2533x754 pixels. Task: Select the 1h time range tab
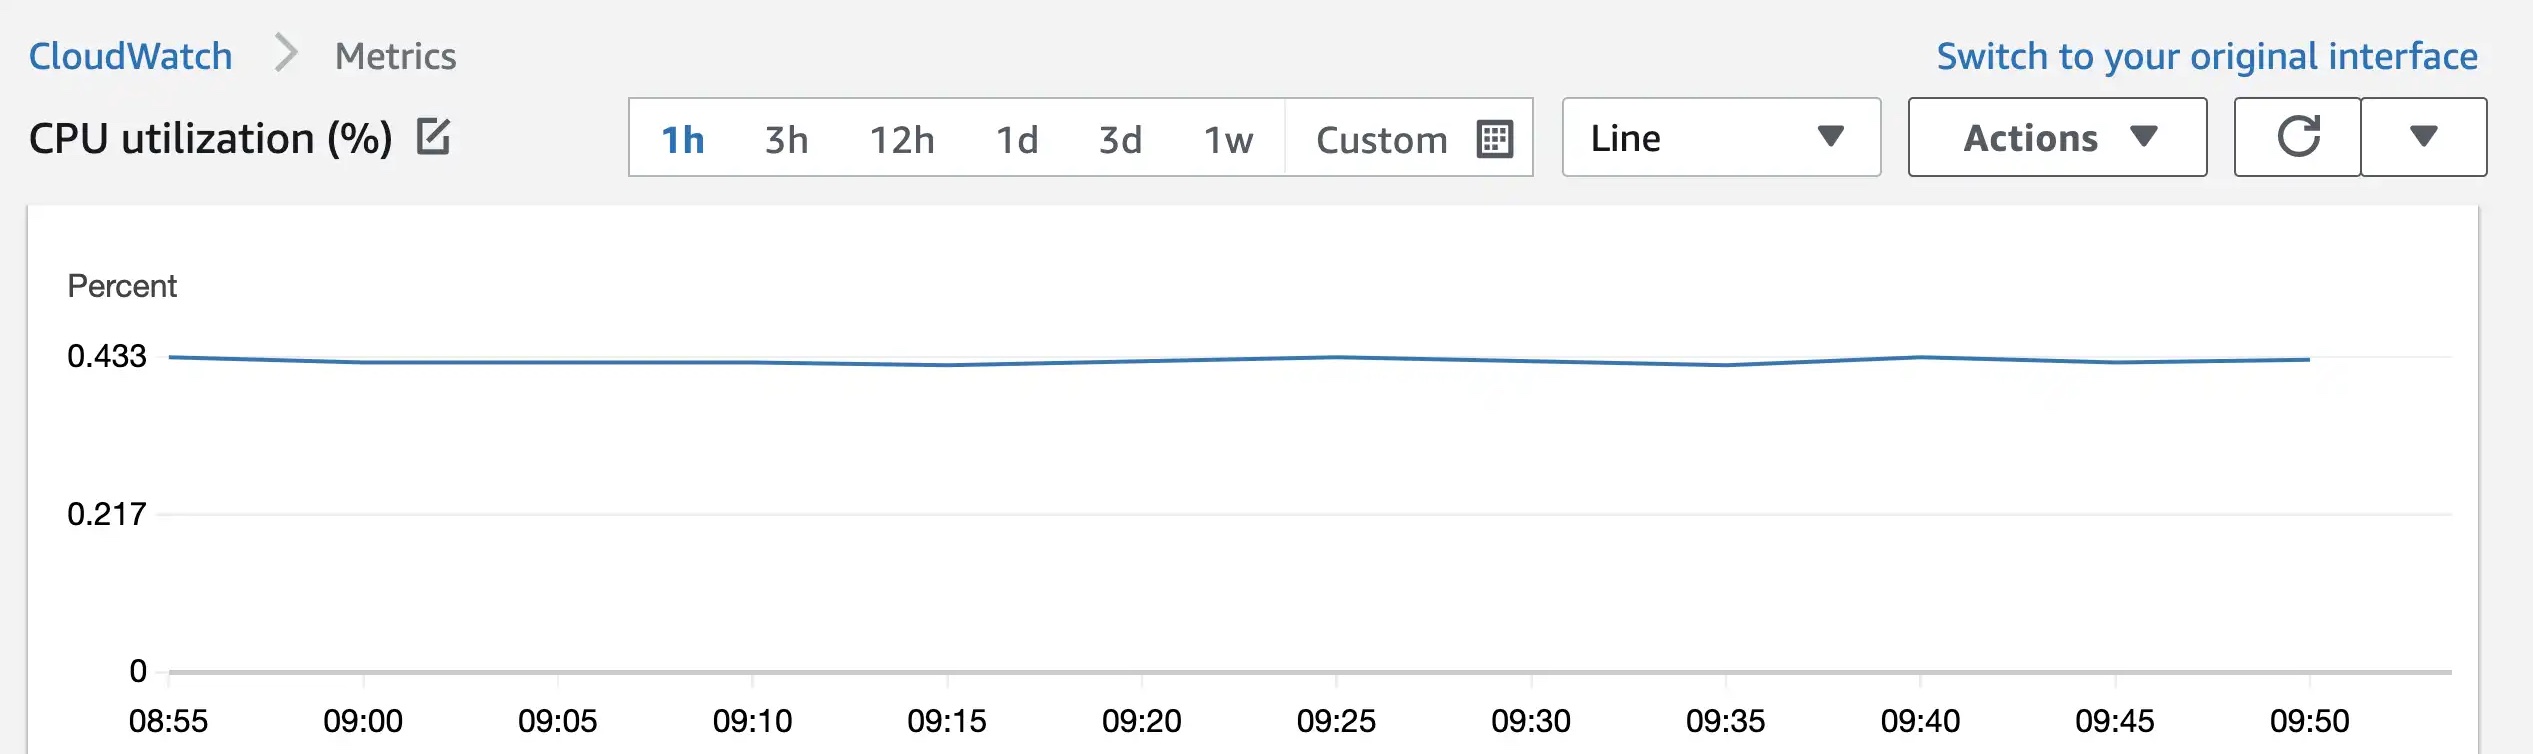[681, 139]
